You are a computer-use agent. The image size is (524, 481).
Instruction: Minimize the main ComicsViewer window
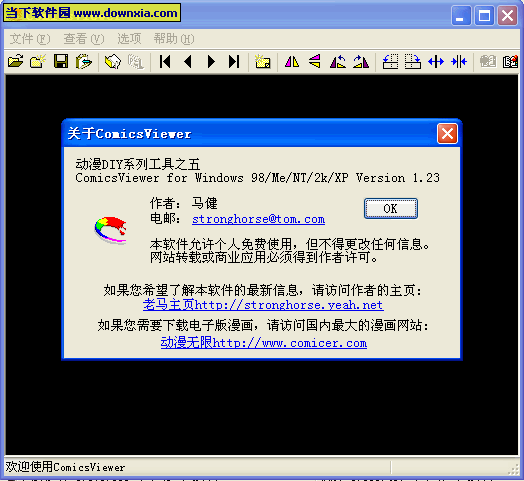pyautogui.click(x=461, y=15)
